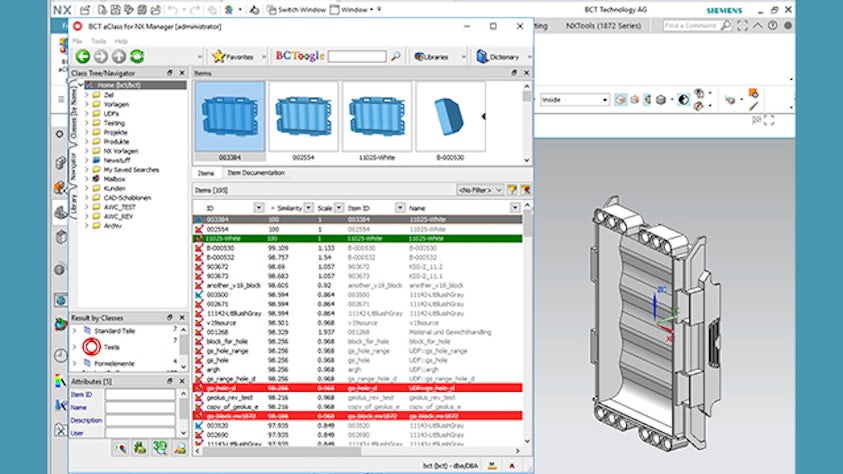The height and width of the screenshot is (474, 843).
Task: Open the Inside selection dropdown in NX
Action: point(575,100)
